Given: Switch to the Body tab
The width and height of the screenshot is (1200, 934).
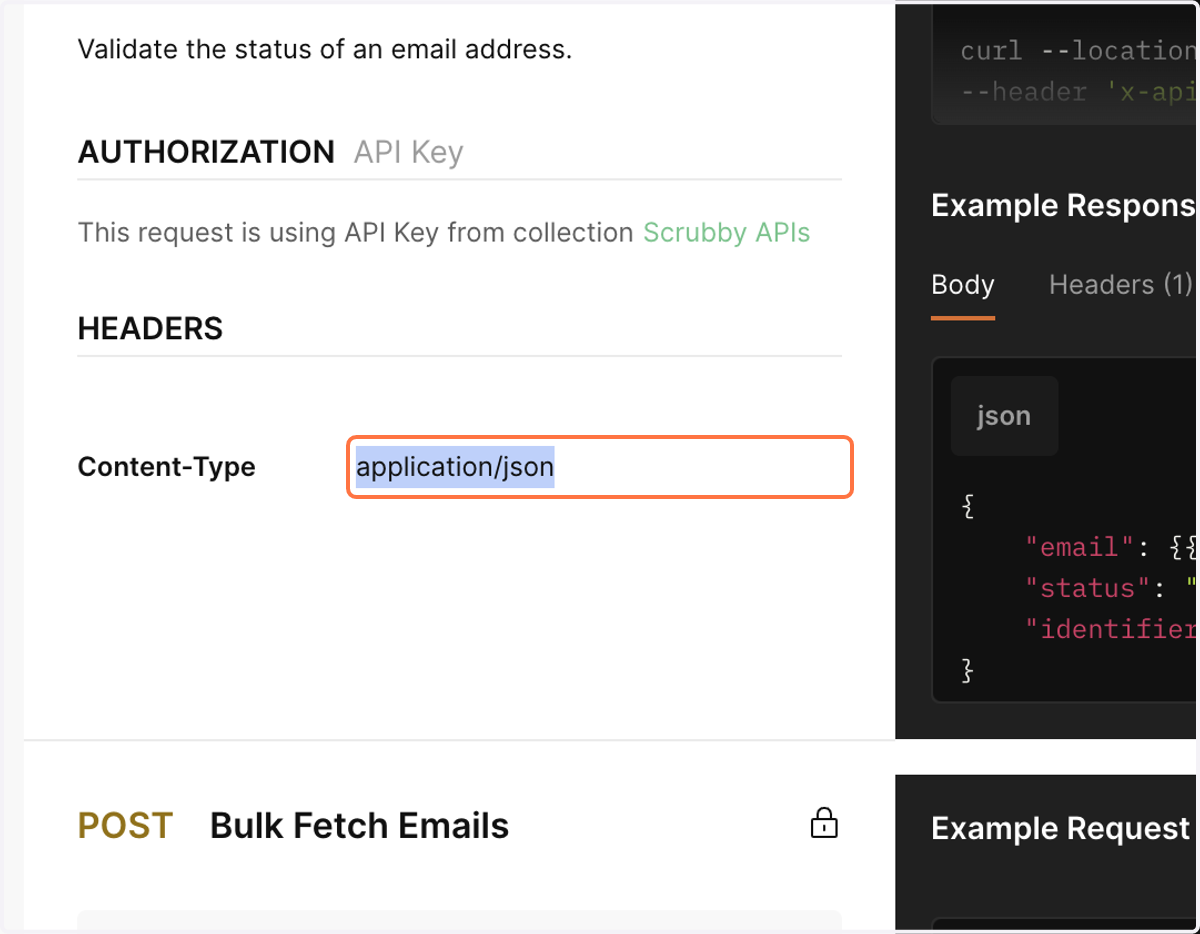Looking at the screenshot, I should [962, 285].
